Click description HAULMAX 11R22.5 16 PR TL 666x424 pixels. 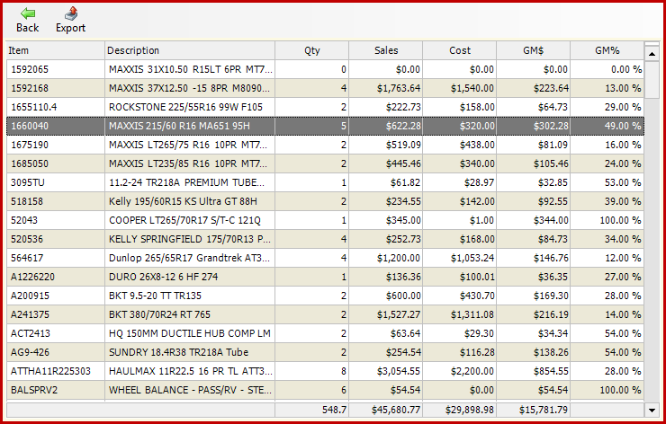[190, 371]
